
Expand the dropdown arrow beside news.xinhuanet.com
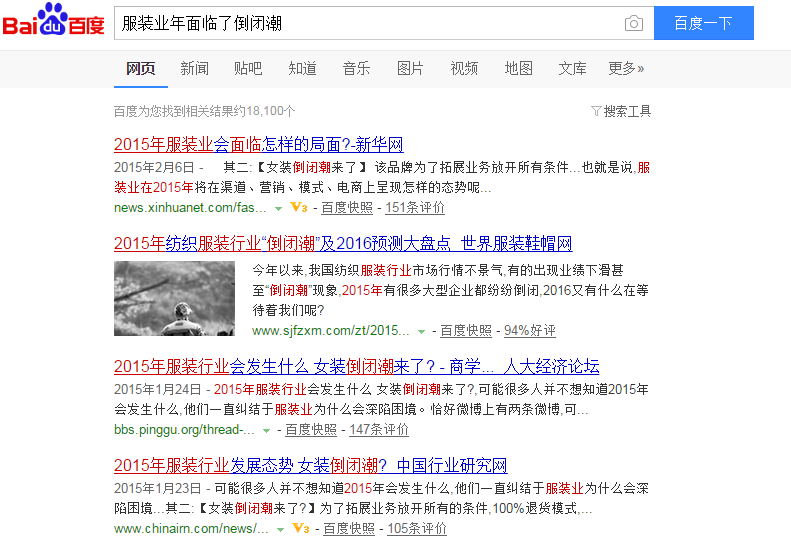click(x=278, y=208)
